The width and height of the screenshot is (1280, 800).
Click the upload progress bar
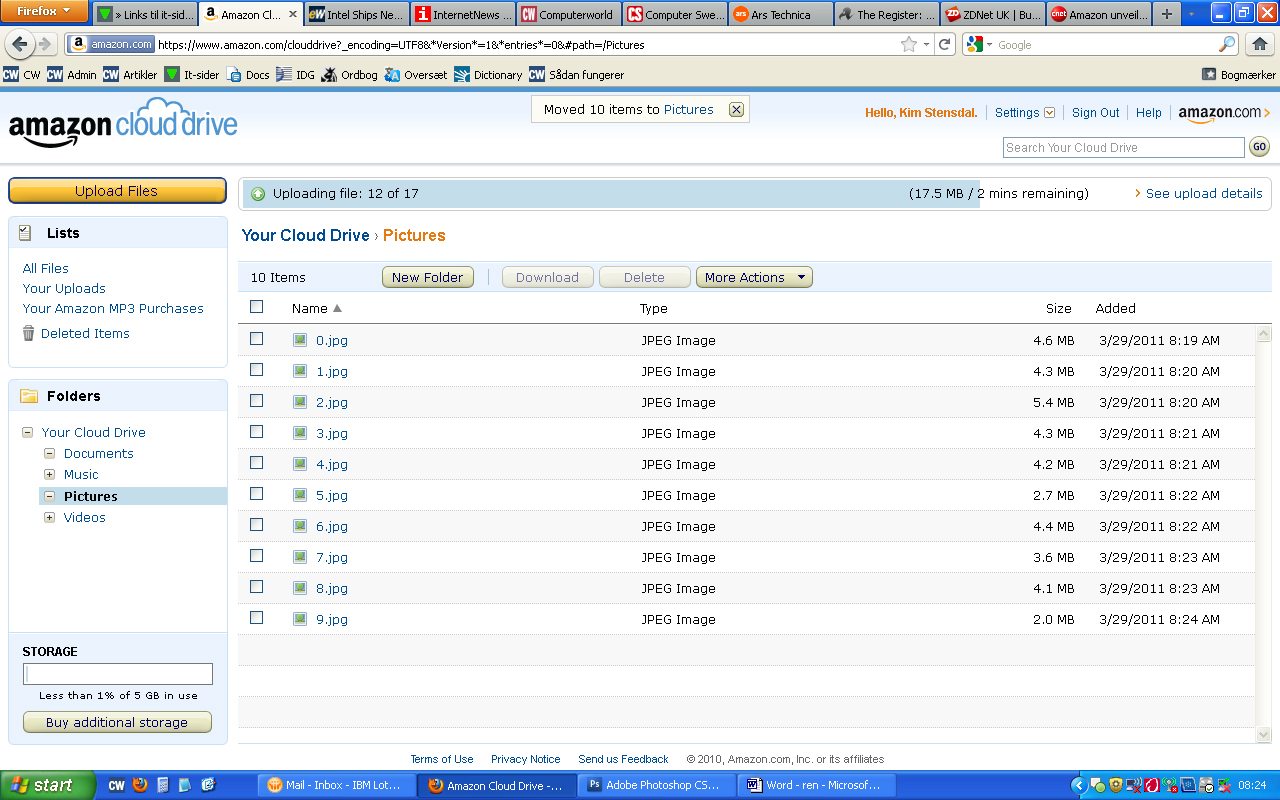(x=755, y=194)
